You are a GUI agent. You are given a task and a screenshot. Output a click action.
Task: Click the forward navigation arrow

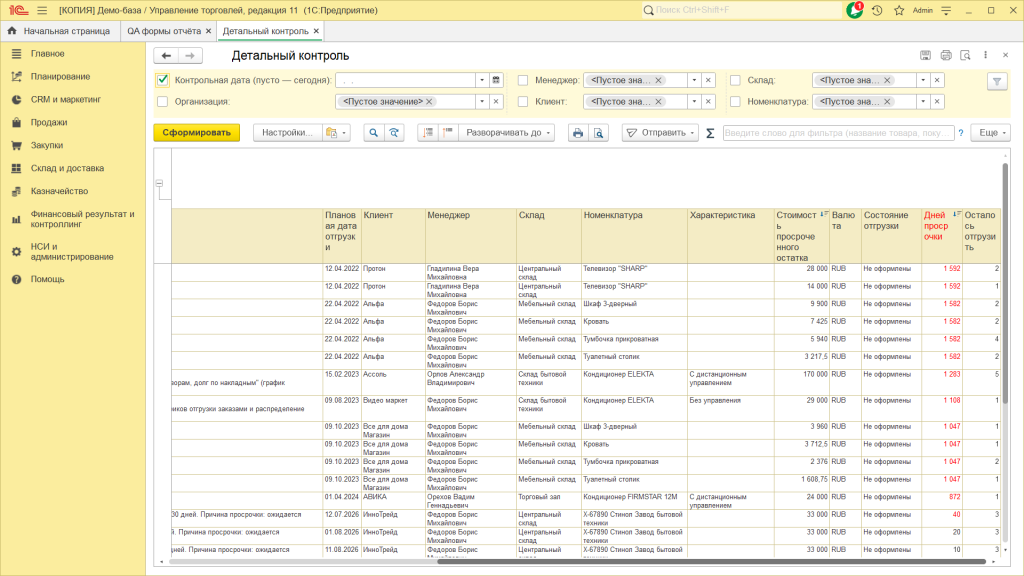190,56
